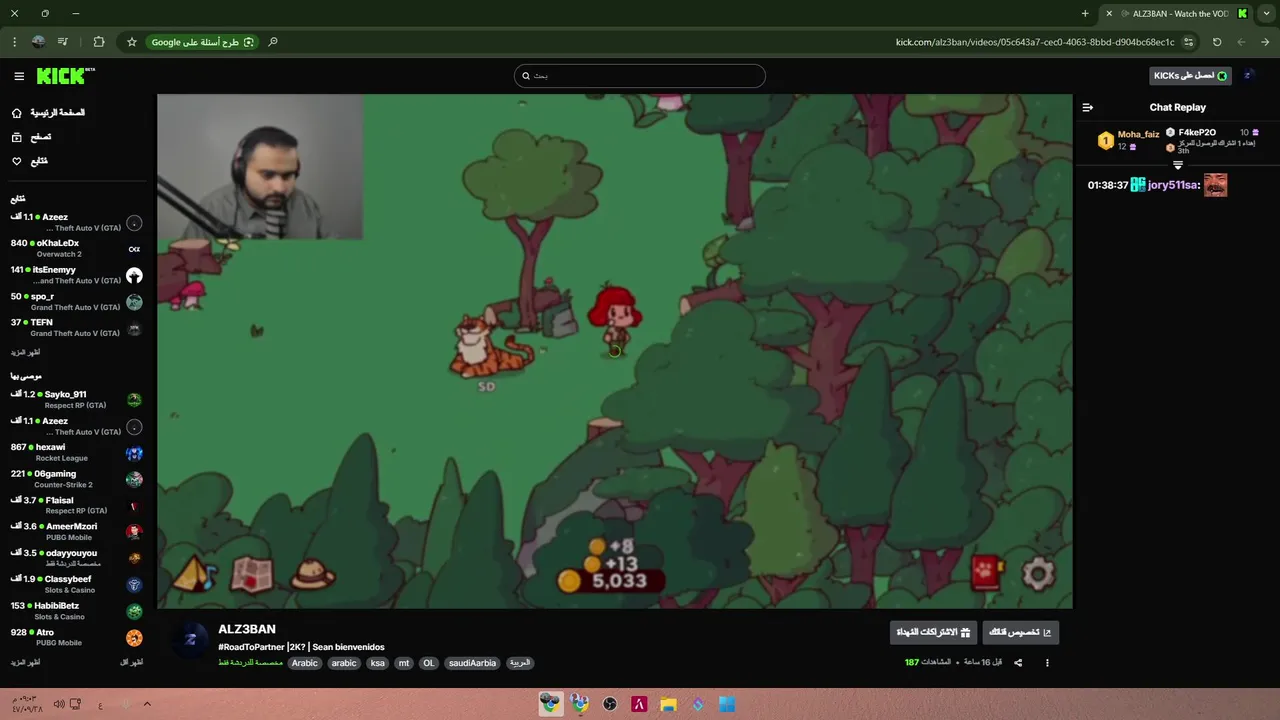Open hexawi Rocket League channel

click(x=76, y=453)
